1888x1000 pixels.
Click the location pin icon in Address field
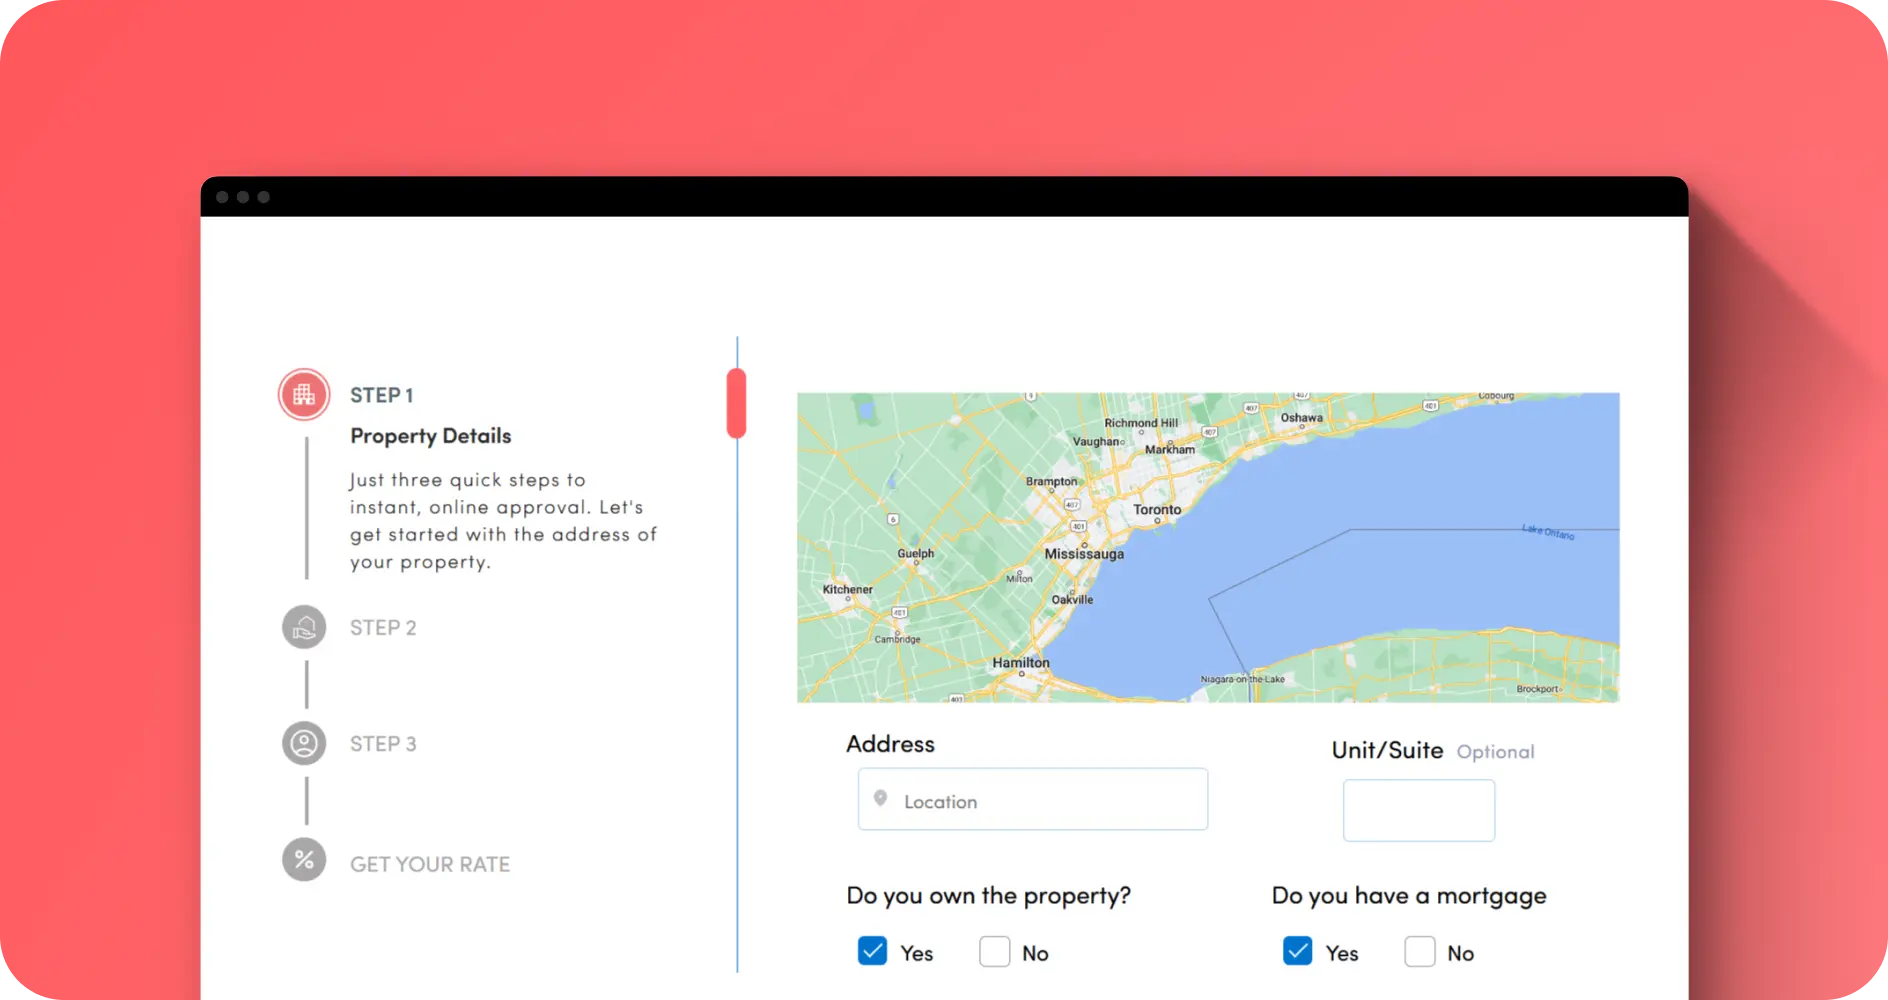point(880,798)
